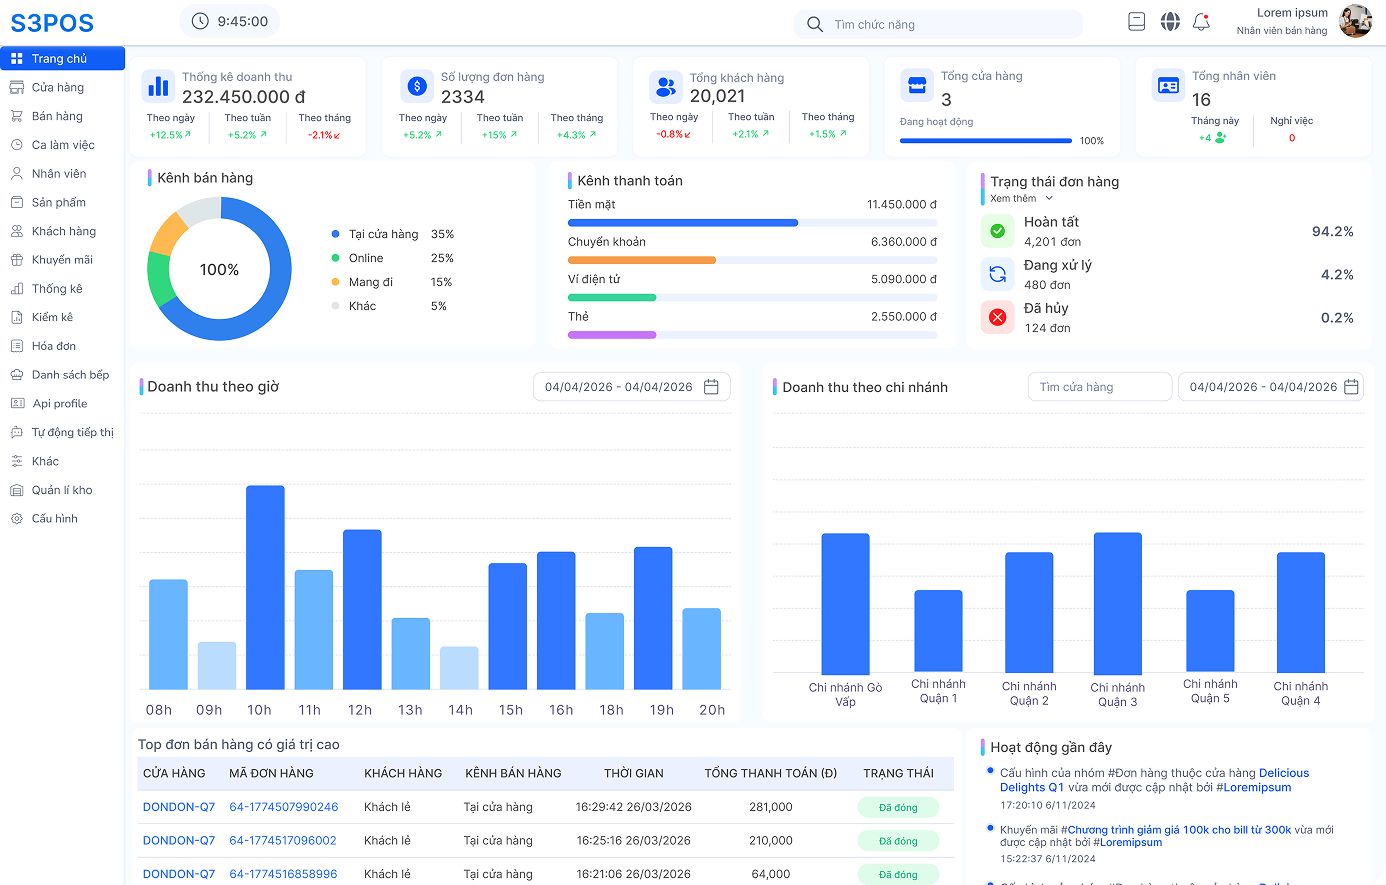The width and height of the screenshot is (1386, 885).
Task: Open the notification bell icon
Action: [x=1202, y=21]
